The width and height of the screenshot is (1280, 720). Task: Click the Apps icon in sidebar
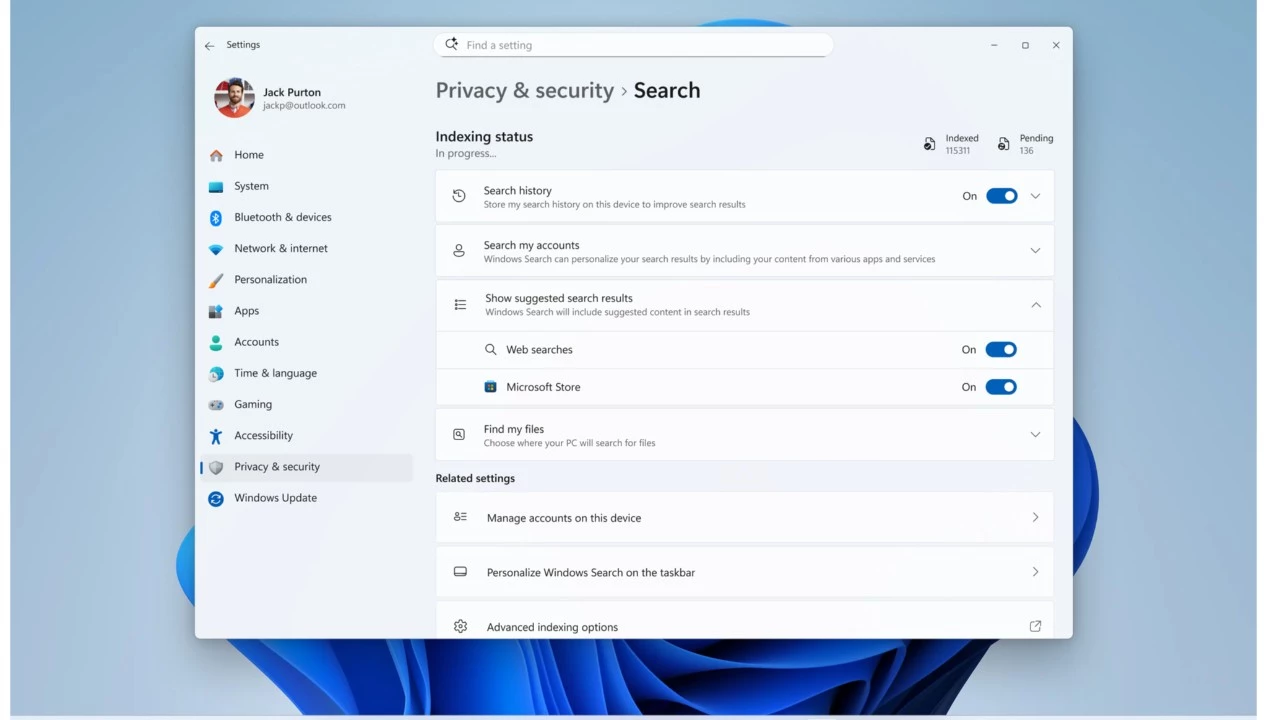coord(216,311)
